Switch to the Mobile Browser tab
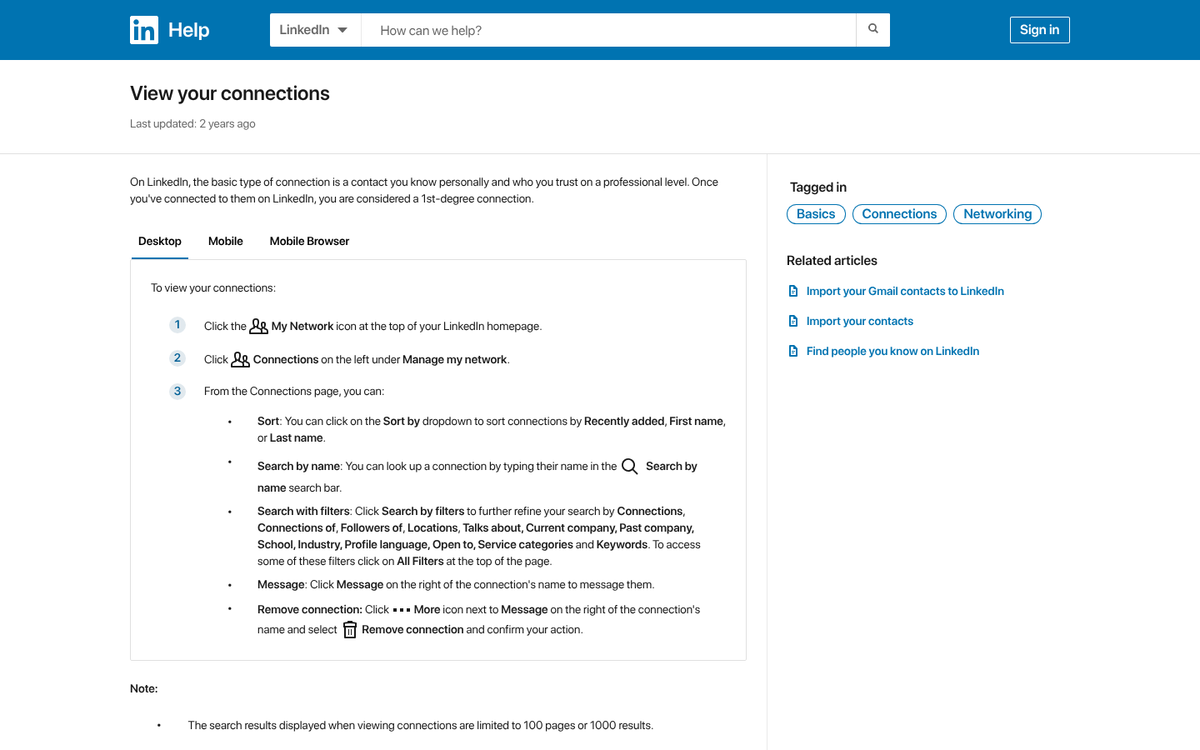Image resolution: width=1200 pixels, height=750 pixels. point(308,241)
